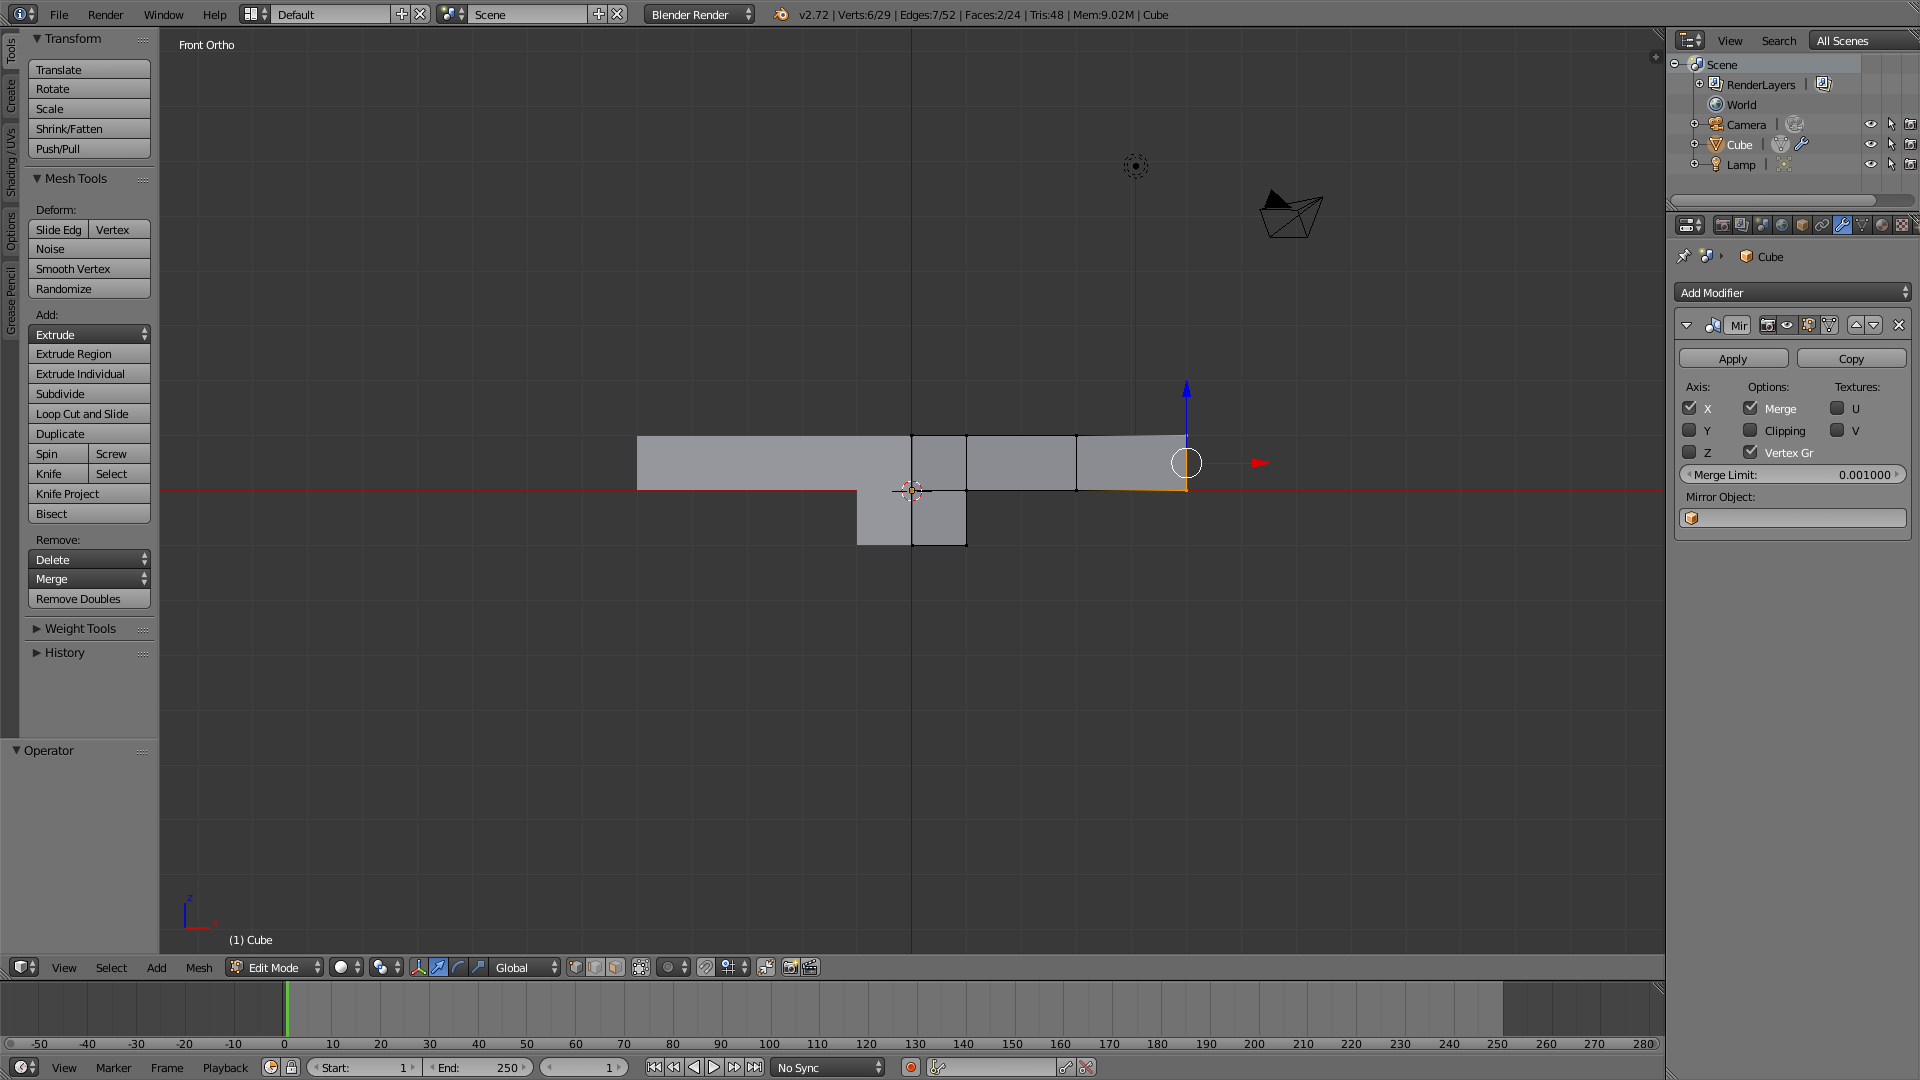Open the Material properties tab (sphere icon)
1920x1080 pixels.
click(1881, 225)
